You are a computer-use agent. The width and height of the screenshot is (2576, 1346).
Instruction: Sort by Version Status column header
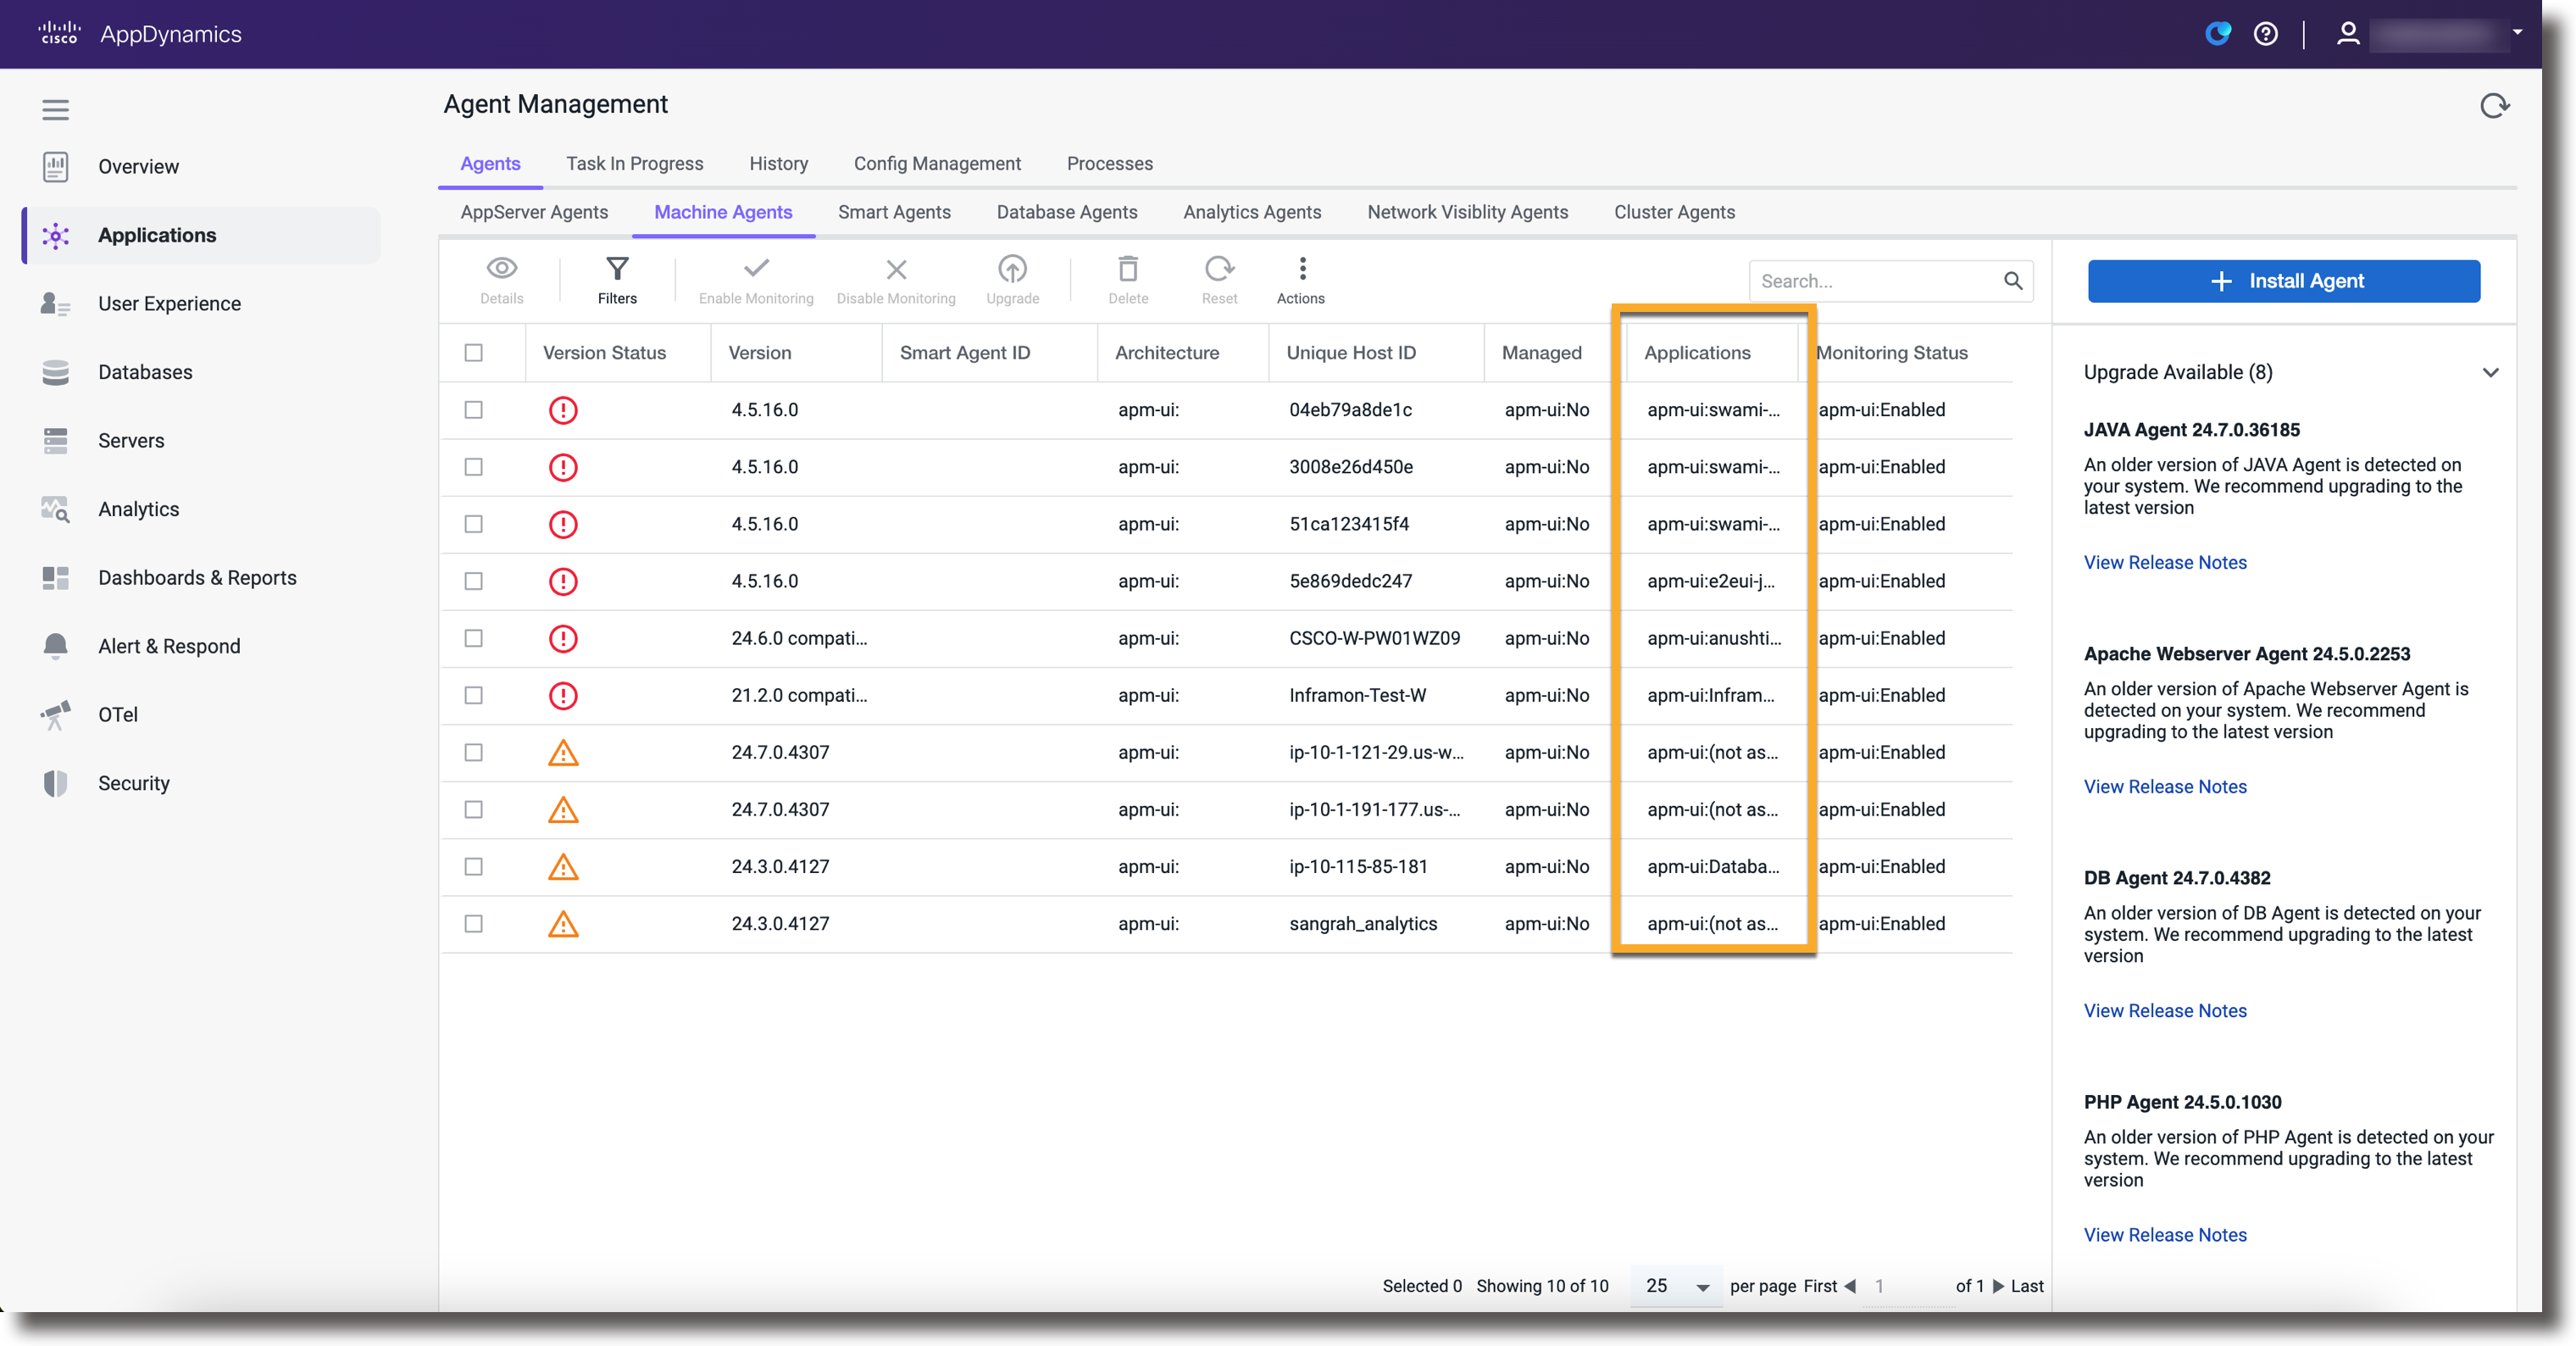click(x=604, y=353)
